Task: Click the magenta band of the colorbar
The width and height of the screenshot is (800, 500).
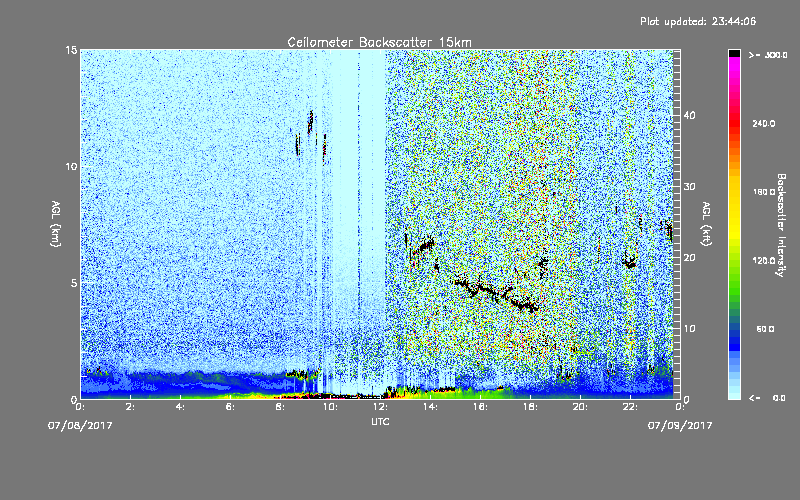Action: pos(734,63)
